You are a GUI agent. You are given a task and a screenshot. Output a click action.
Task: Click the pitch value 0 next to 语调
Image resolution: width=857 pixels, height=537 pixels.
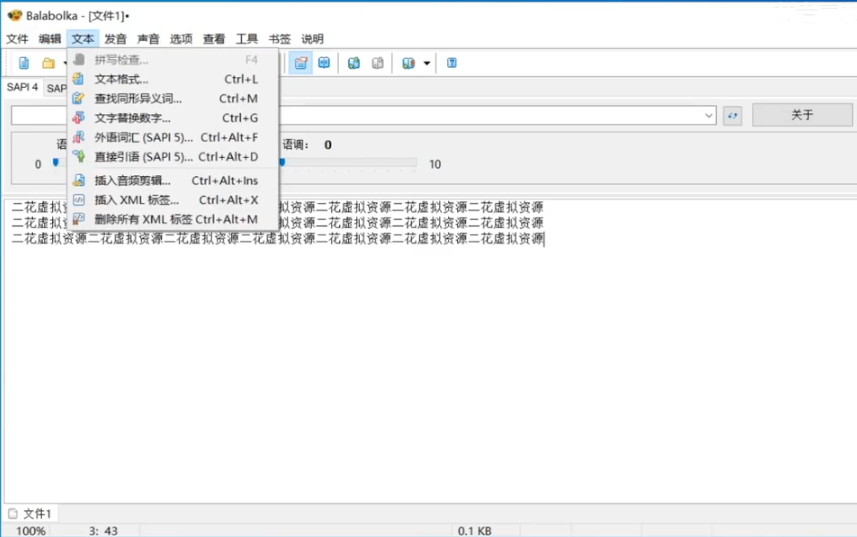327,145
